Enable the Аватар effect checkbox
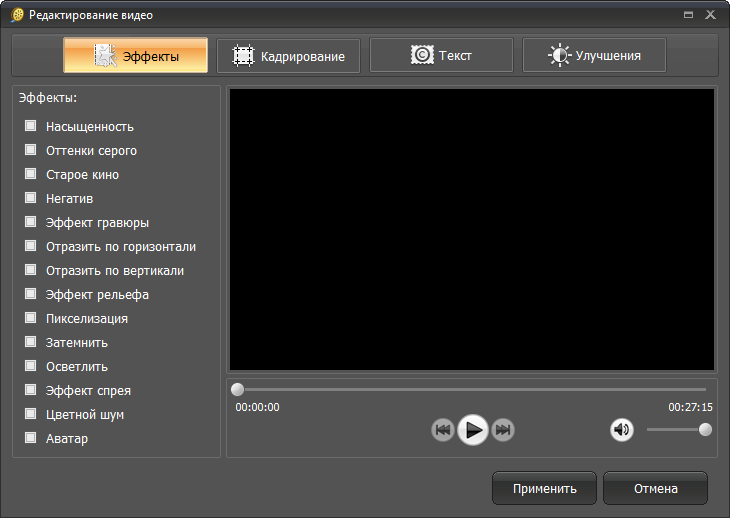The width and height of the screenshot is (730, 518). [31, 437]
